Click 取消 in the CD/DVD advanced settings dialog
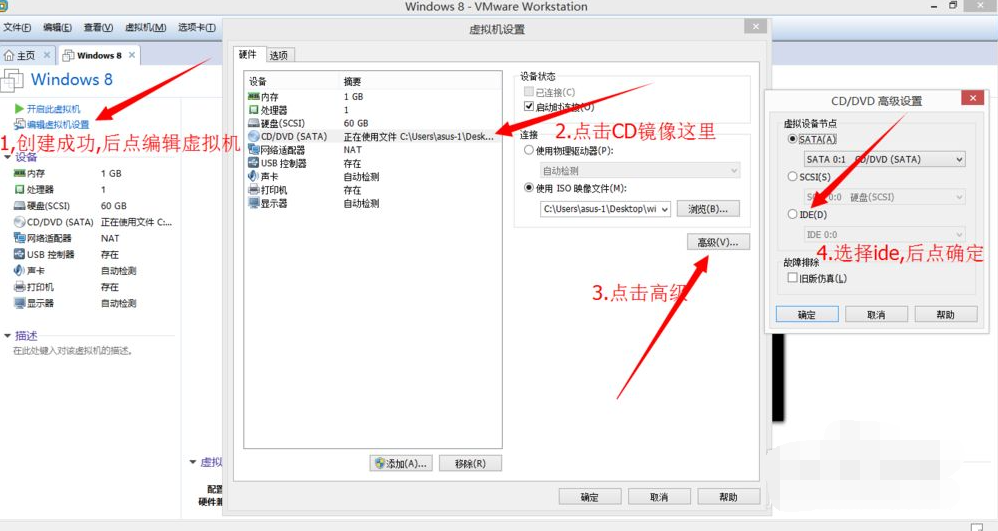 (876, 315)
